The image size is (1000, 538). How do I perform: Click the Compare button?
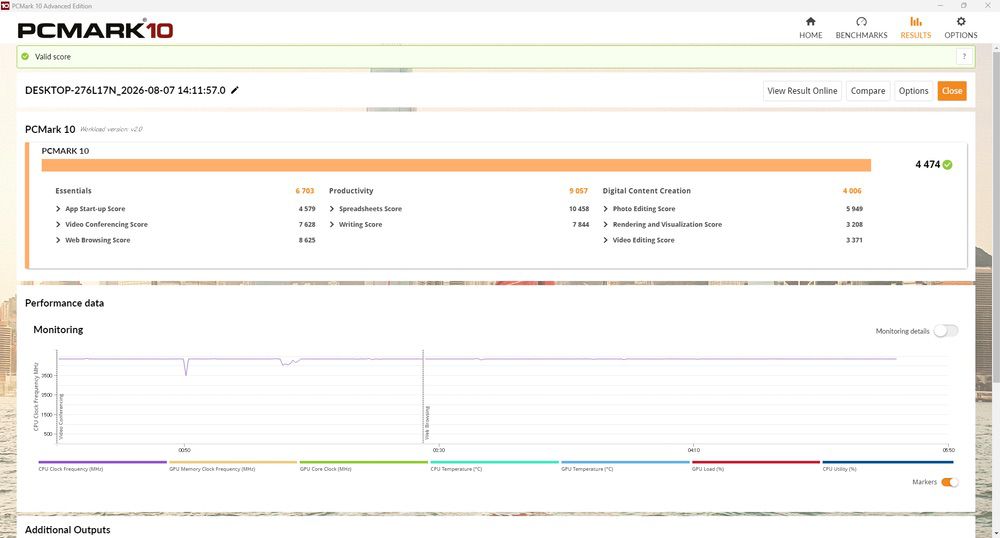pyautogui.click(x=868, y=91)
